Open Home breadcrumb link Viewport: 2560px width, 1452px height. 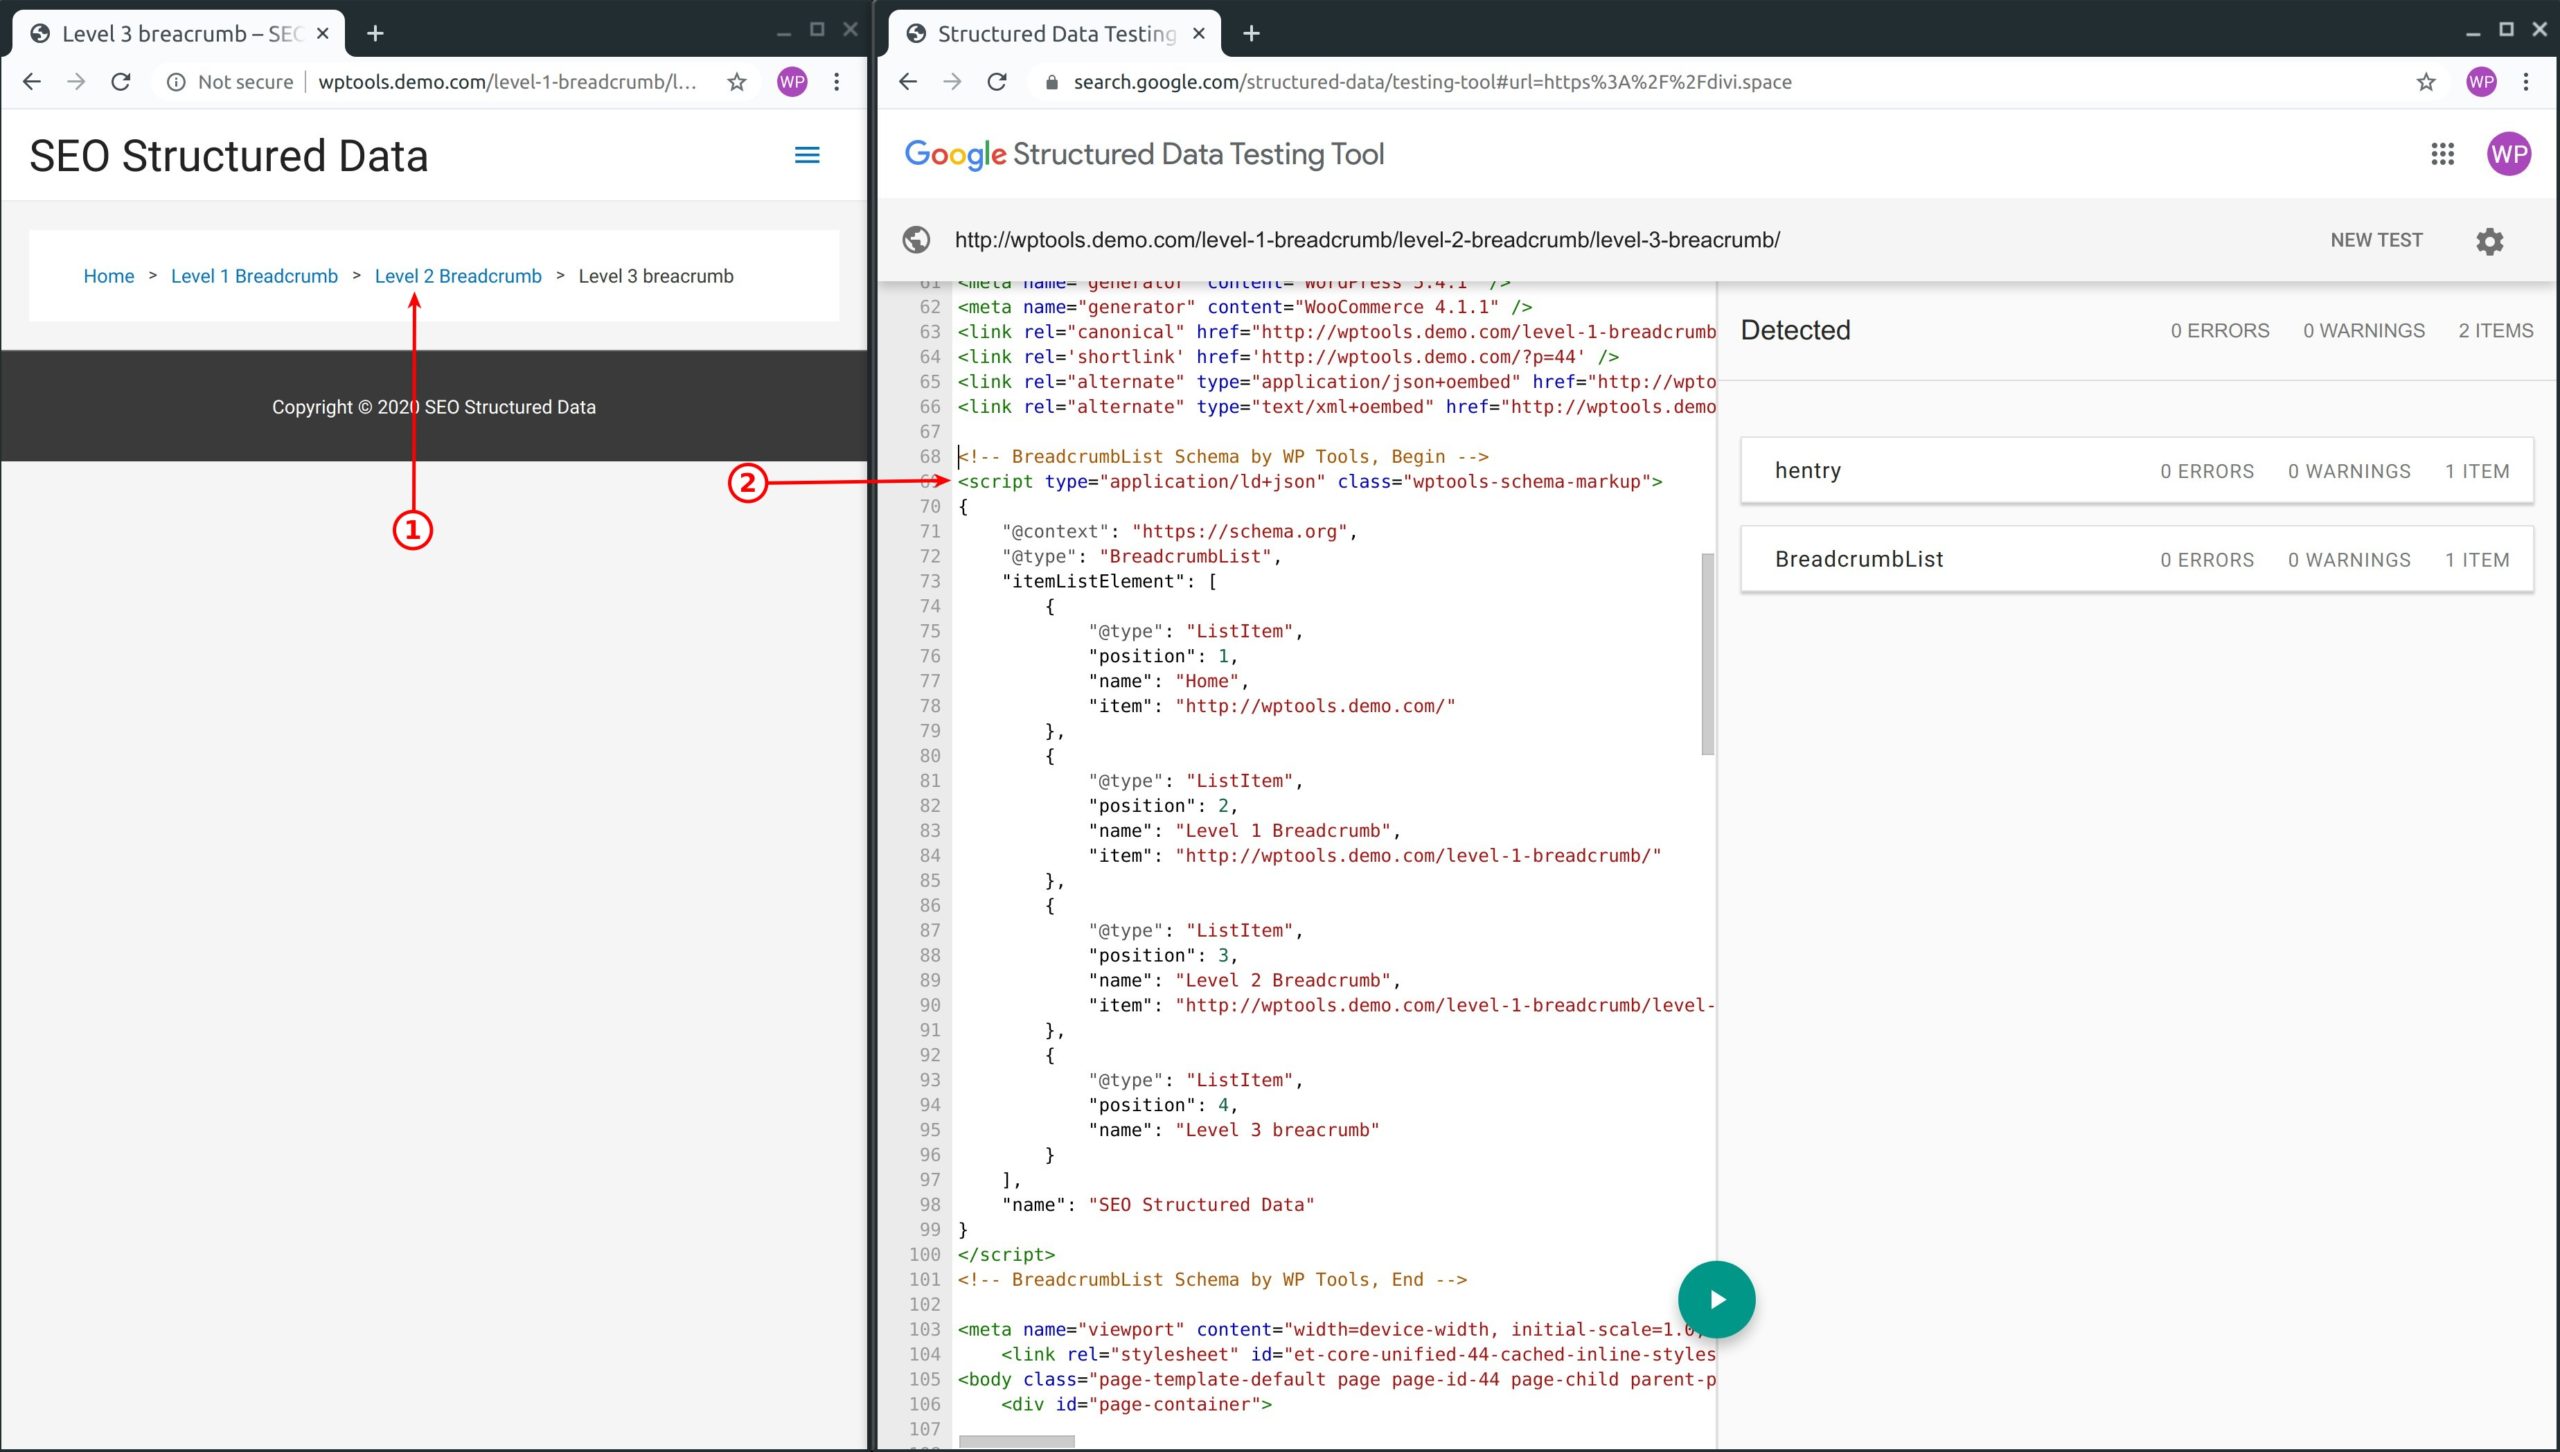click(109, 276)
